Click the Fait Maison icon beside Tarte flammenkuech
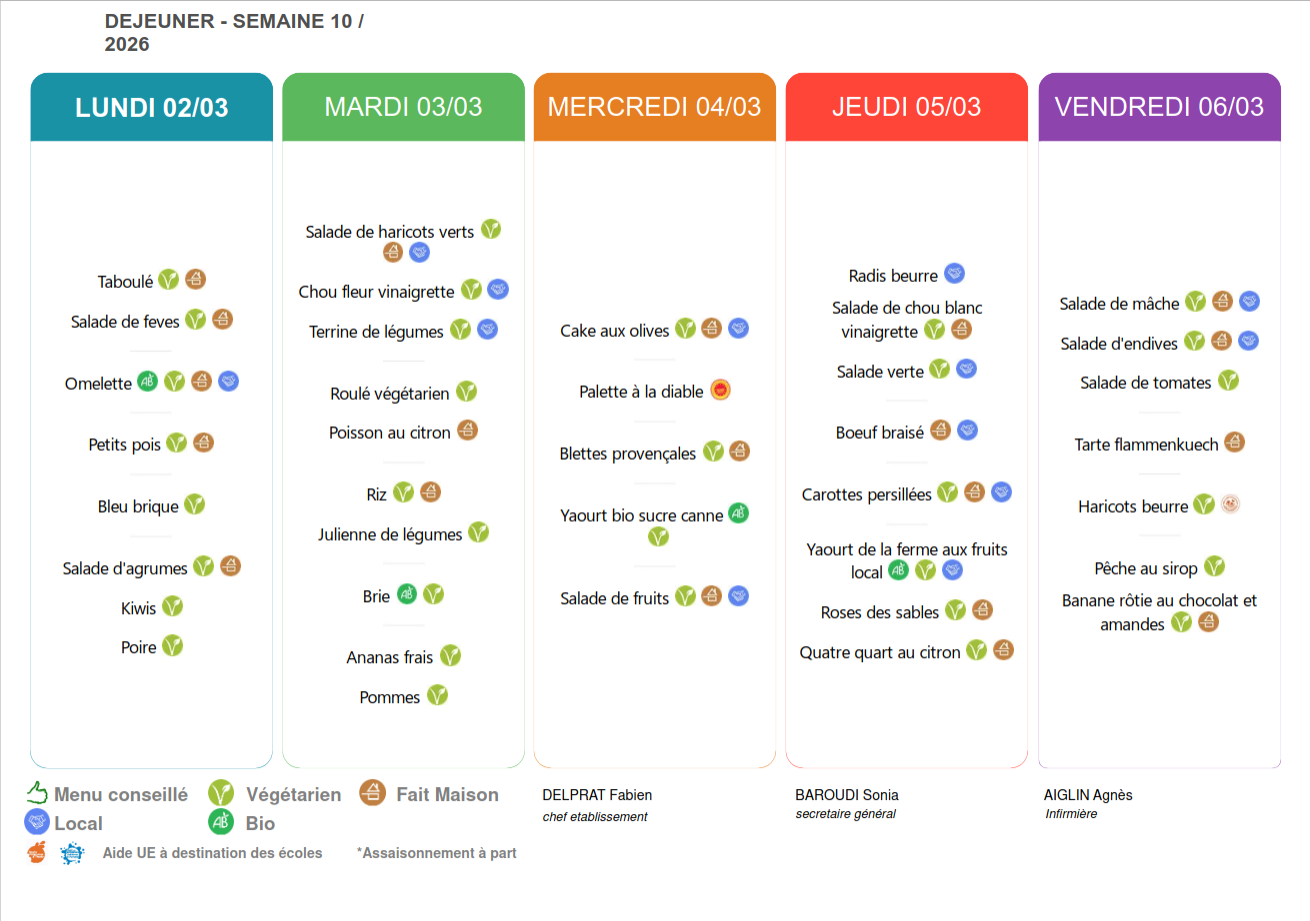1310x921 pixels. tap(1234, 442)
